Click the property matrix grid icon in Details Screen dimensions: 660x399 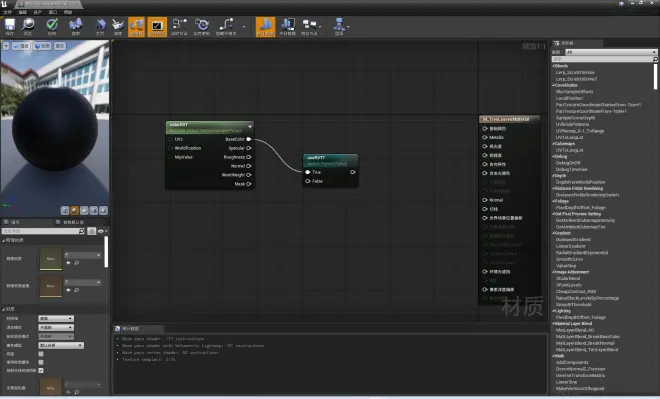(91, 231)
